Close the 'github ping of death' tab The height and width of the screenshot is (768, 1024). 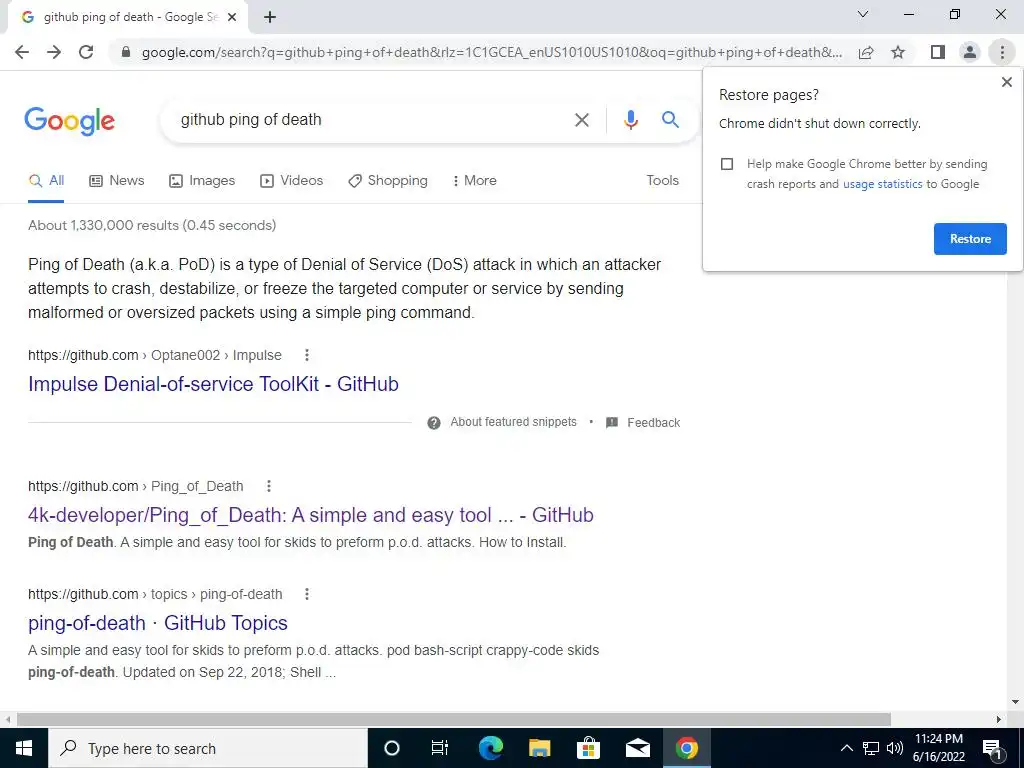[232, 18]
